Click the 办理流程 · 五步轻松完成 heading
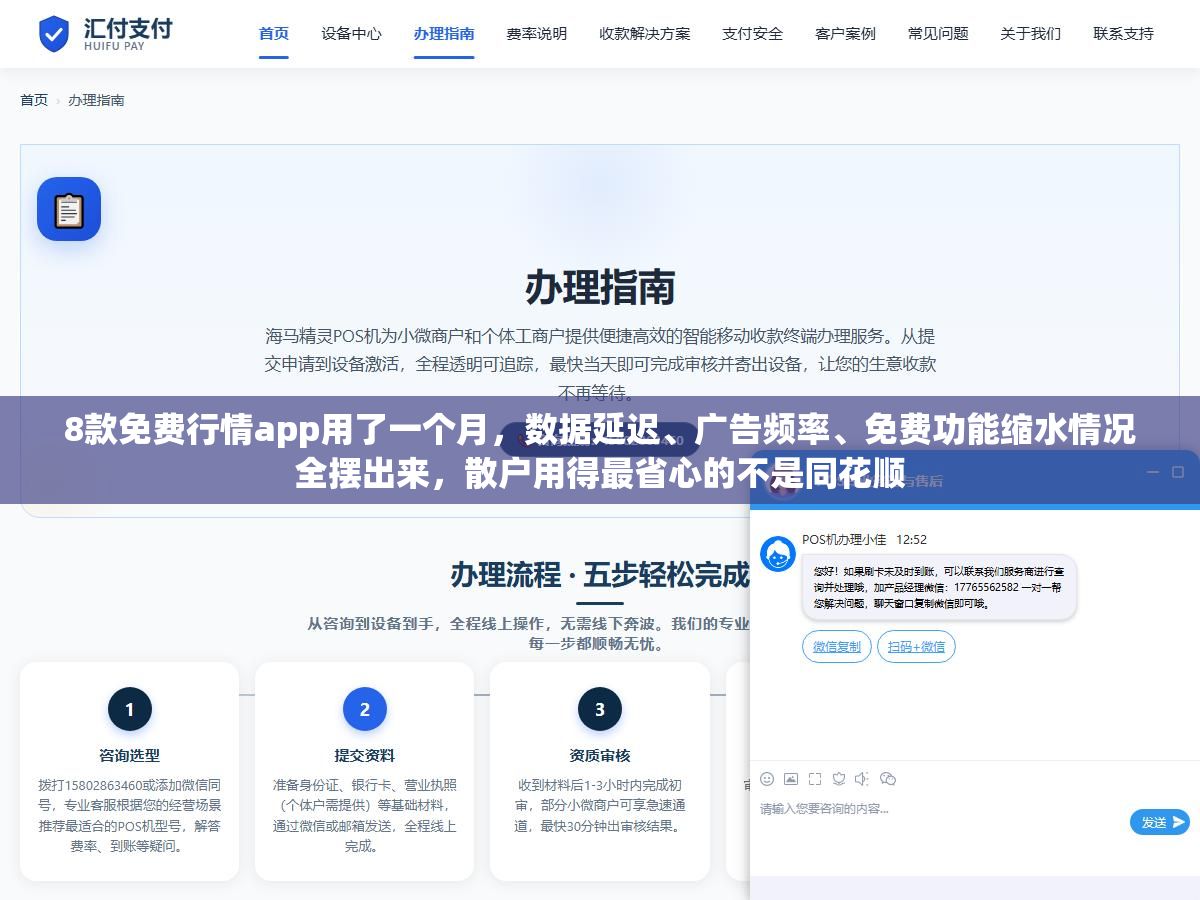The width and height of the screenshot is (1200, 900). [600, 575]
